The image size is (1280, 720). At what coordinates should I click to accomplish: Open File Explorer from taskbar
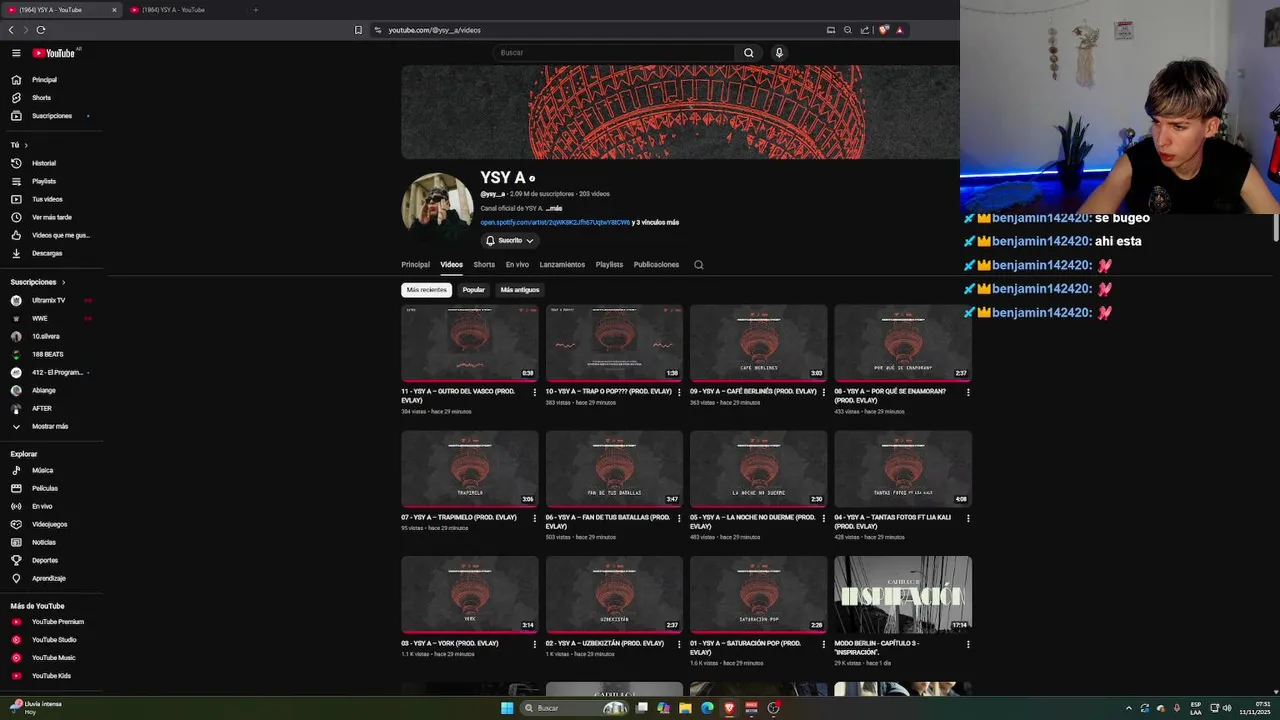pyautogui.click(x=685, y=708)
